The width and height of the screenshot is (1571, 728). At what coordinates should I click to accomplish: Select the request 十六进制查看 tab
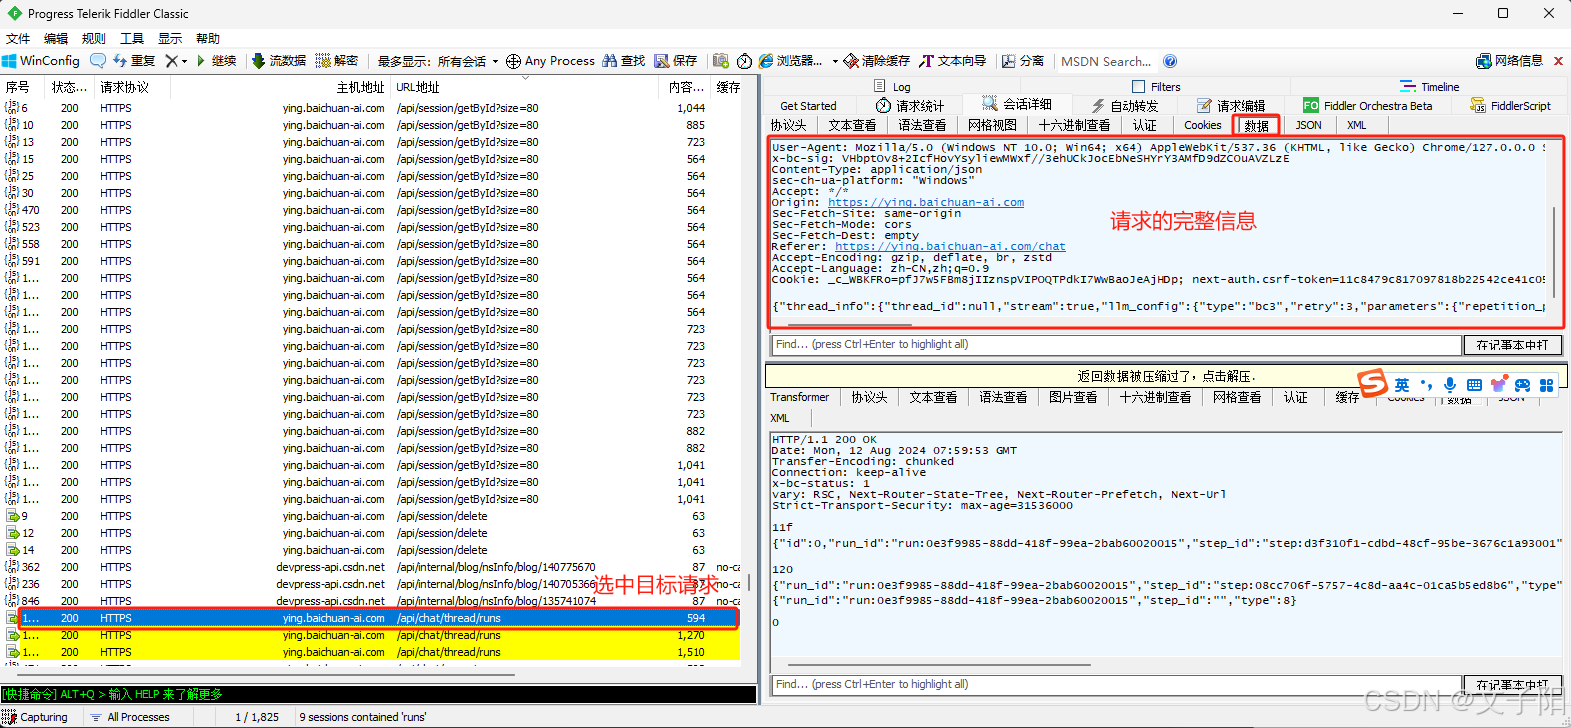[1074, 125]
